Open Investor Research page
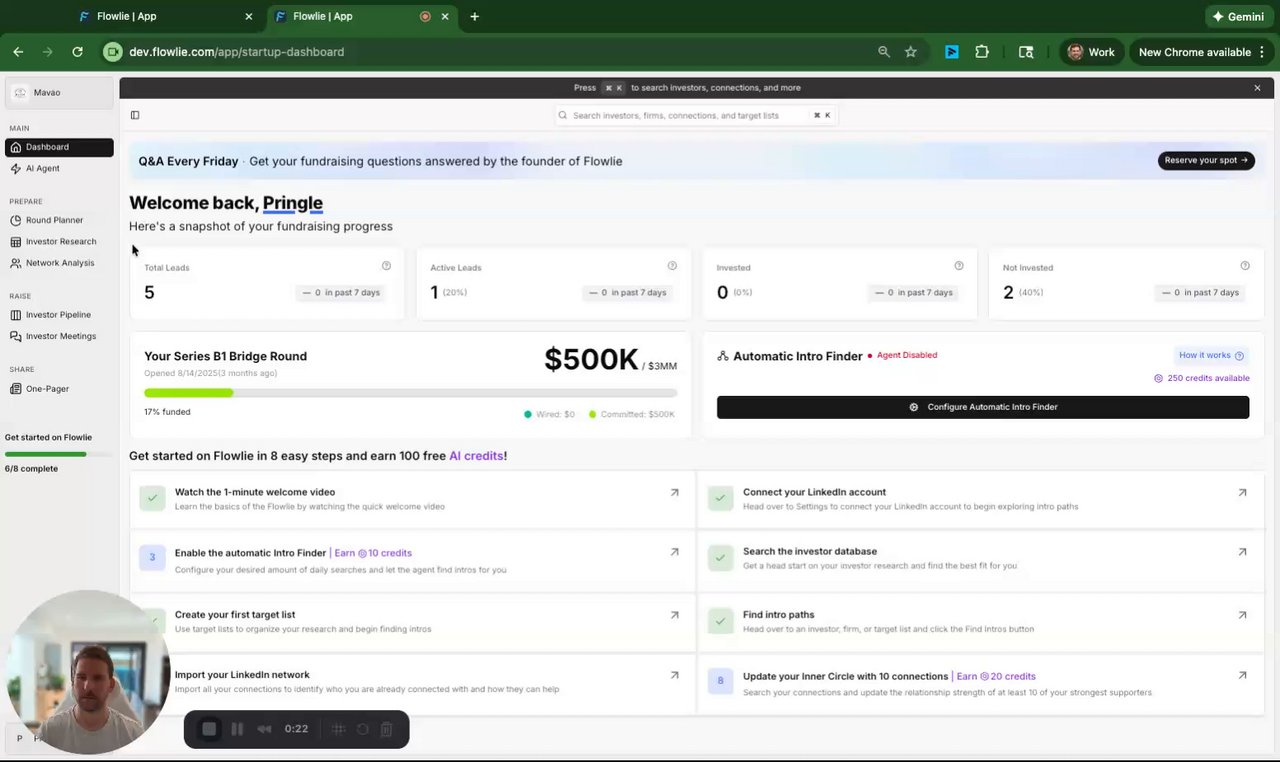 click(59, 241)
